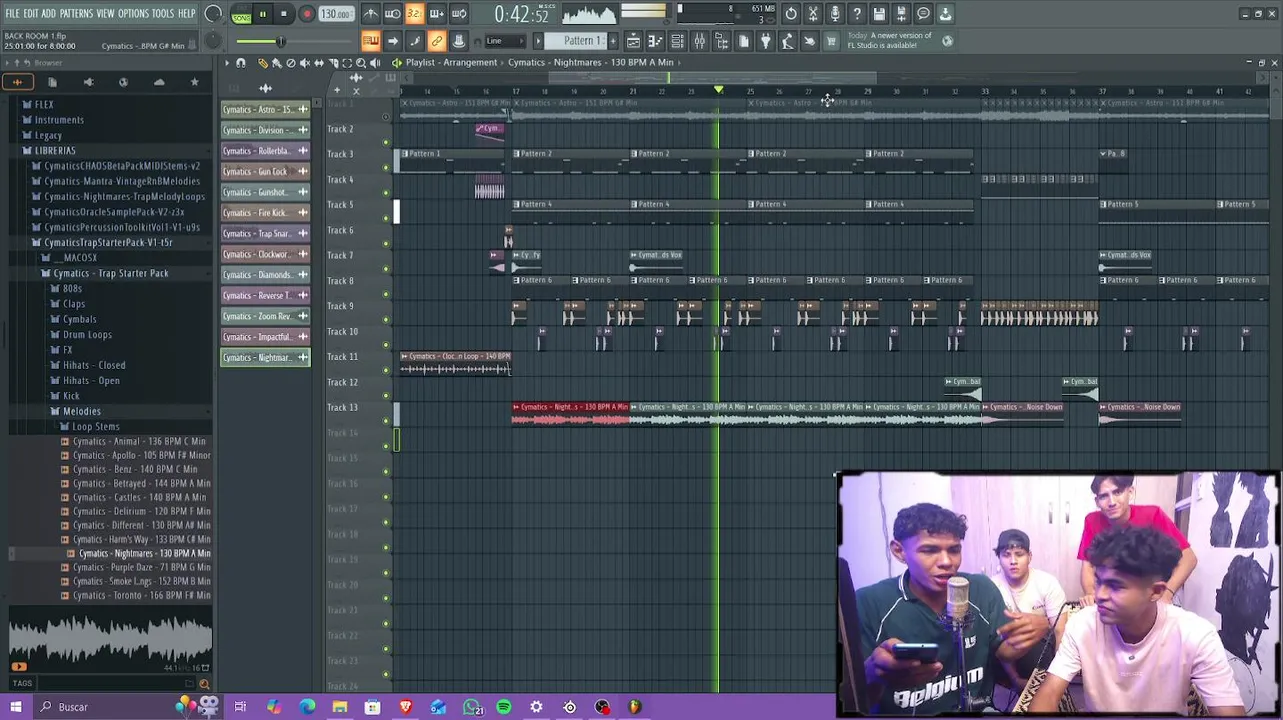Open the PATTERNS menu
The height and width of the screenshot is (720, 1283).
click(76, 14)
